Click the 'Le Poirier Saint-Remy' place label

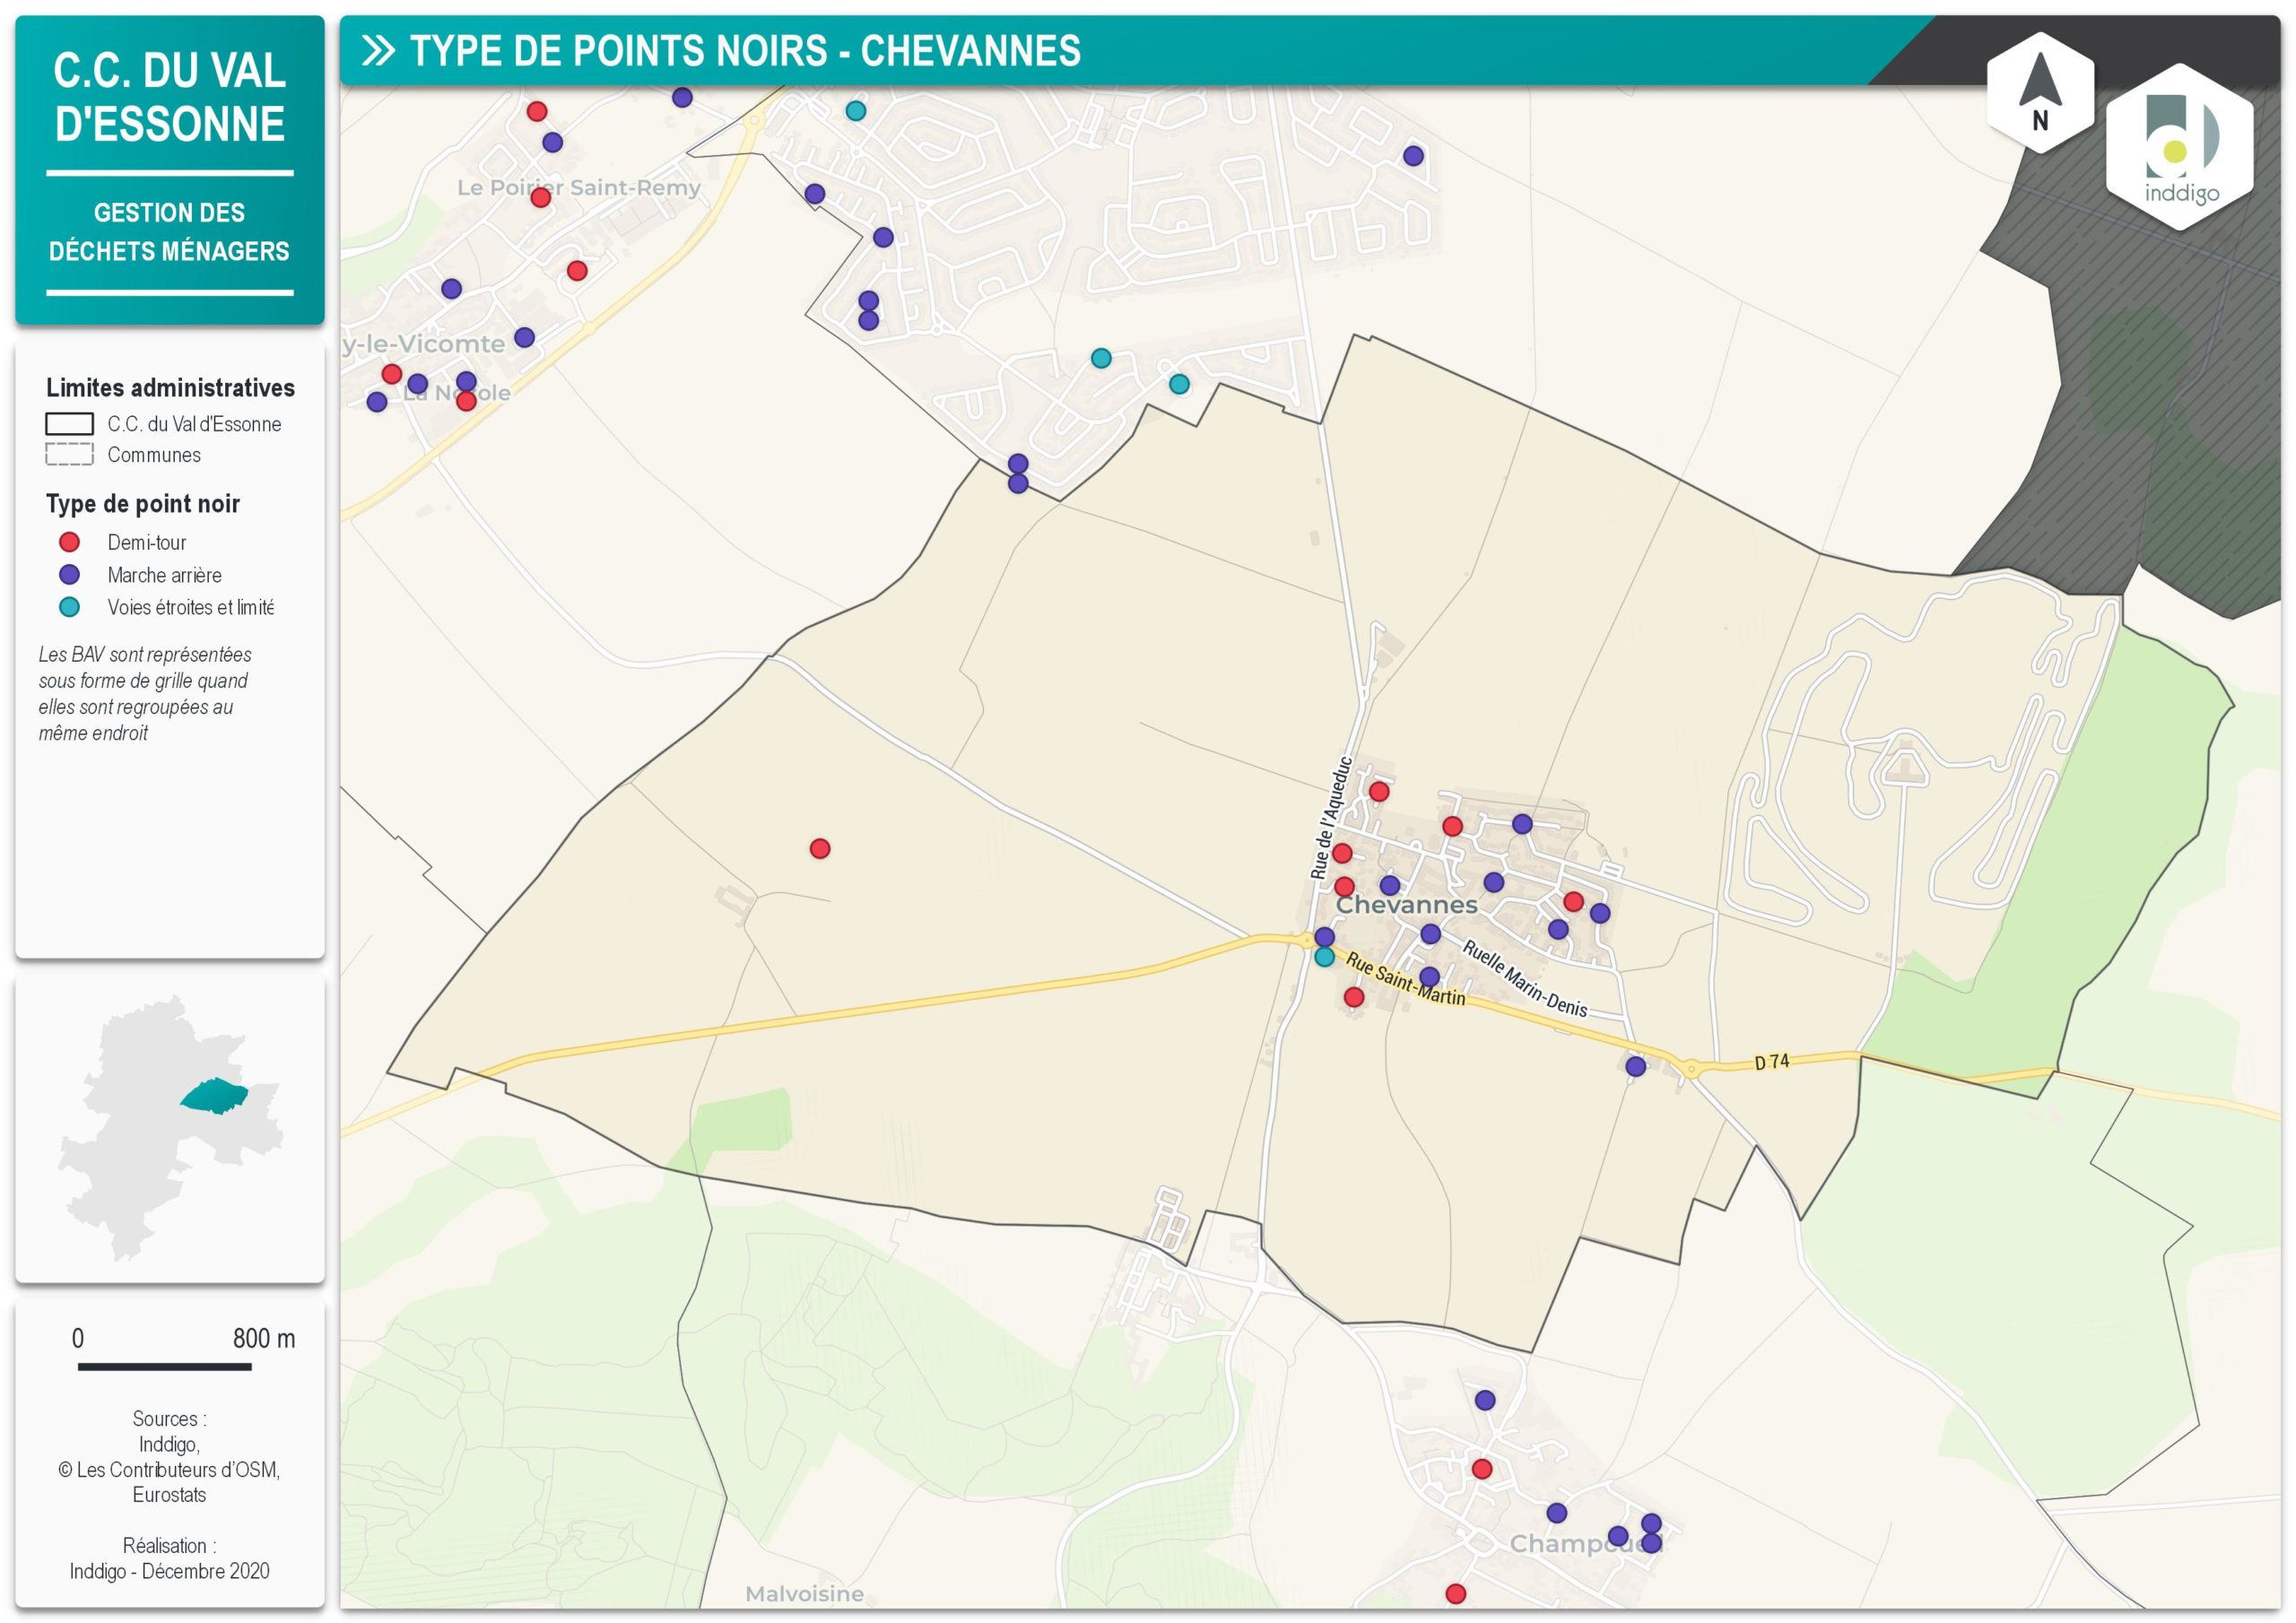tap(579, 187)
